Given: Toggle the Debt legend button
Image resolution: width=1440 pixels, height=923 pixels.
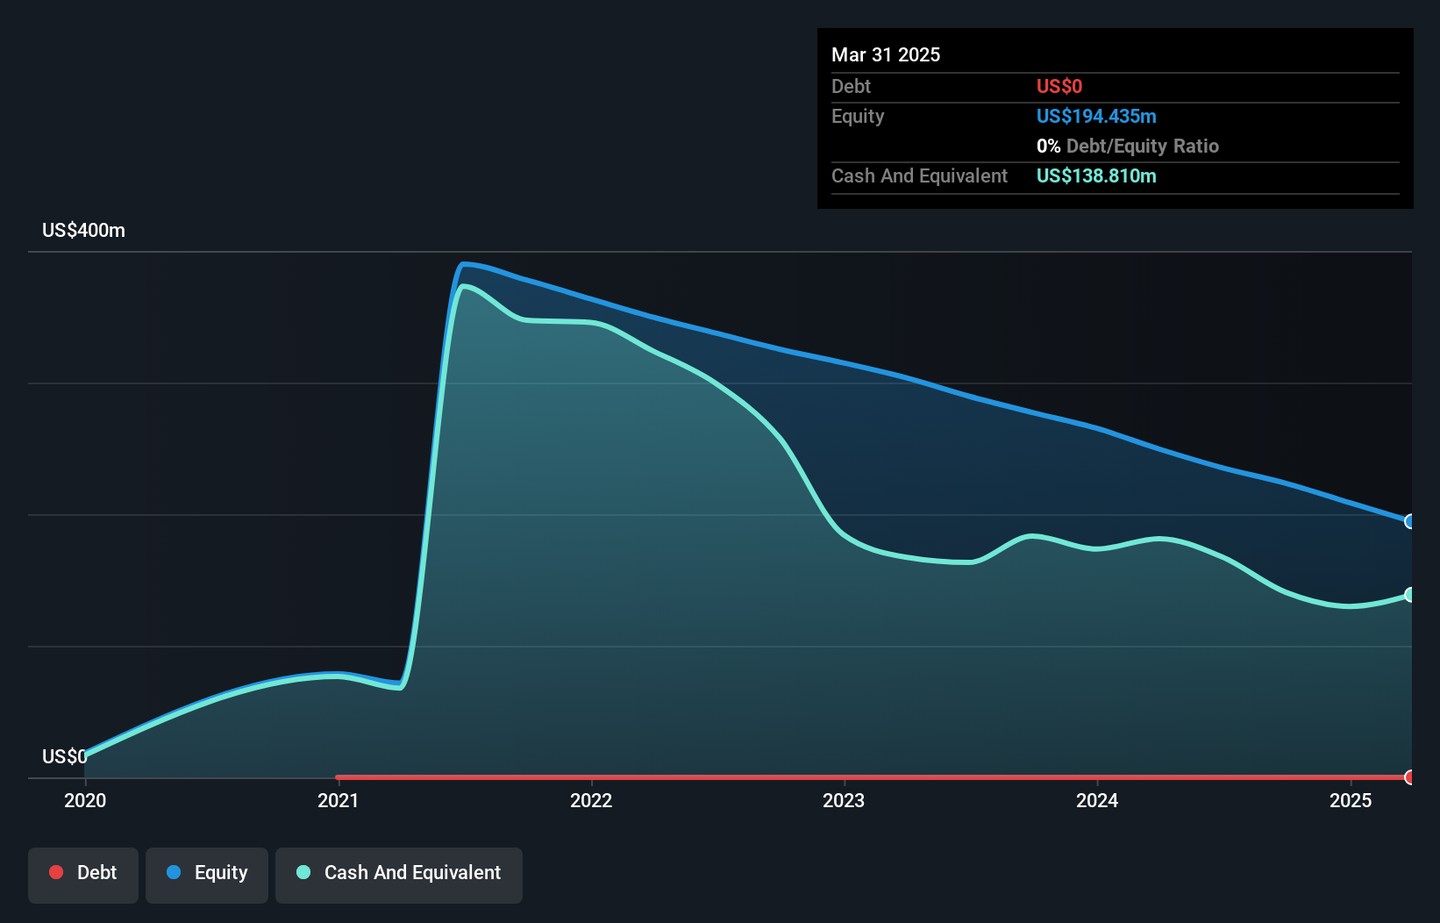Looking at the screenshot, I should coord(83,873).
